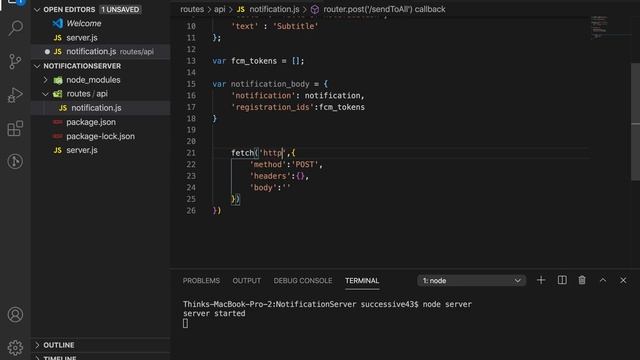
Task: Click the 'POST' method string on line 22
Action: [304, 164]
